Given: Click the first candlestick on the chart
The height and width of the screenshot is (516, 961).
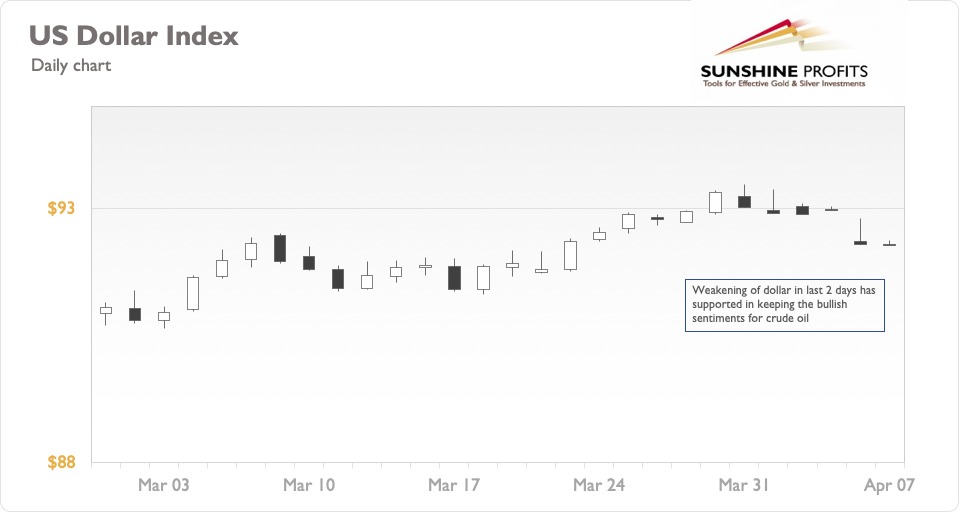Looking at the screenshot, I should (x=106, y=311).
